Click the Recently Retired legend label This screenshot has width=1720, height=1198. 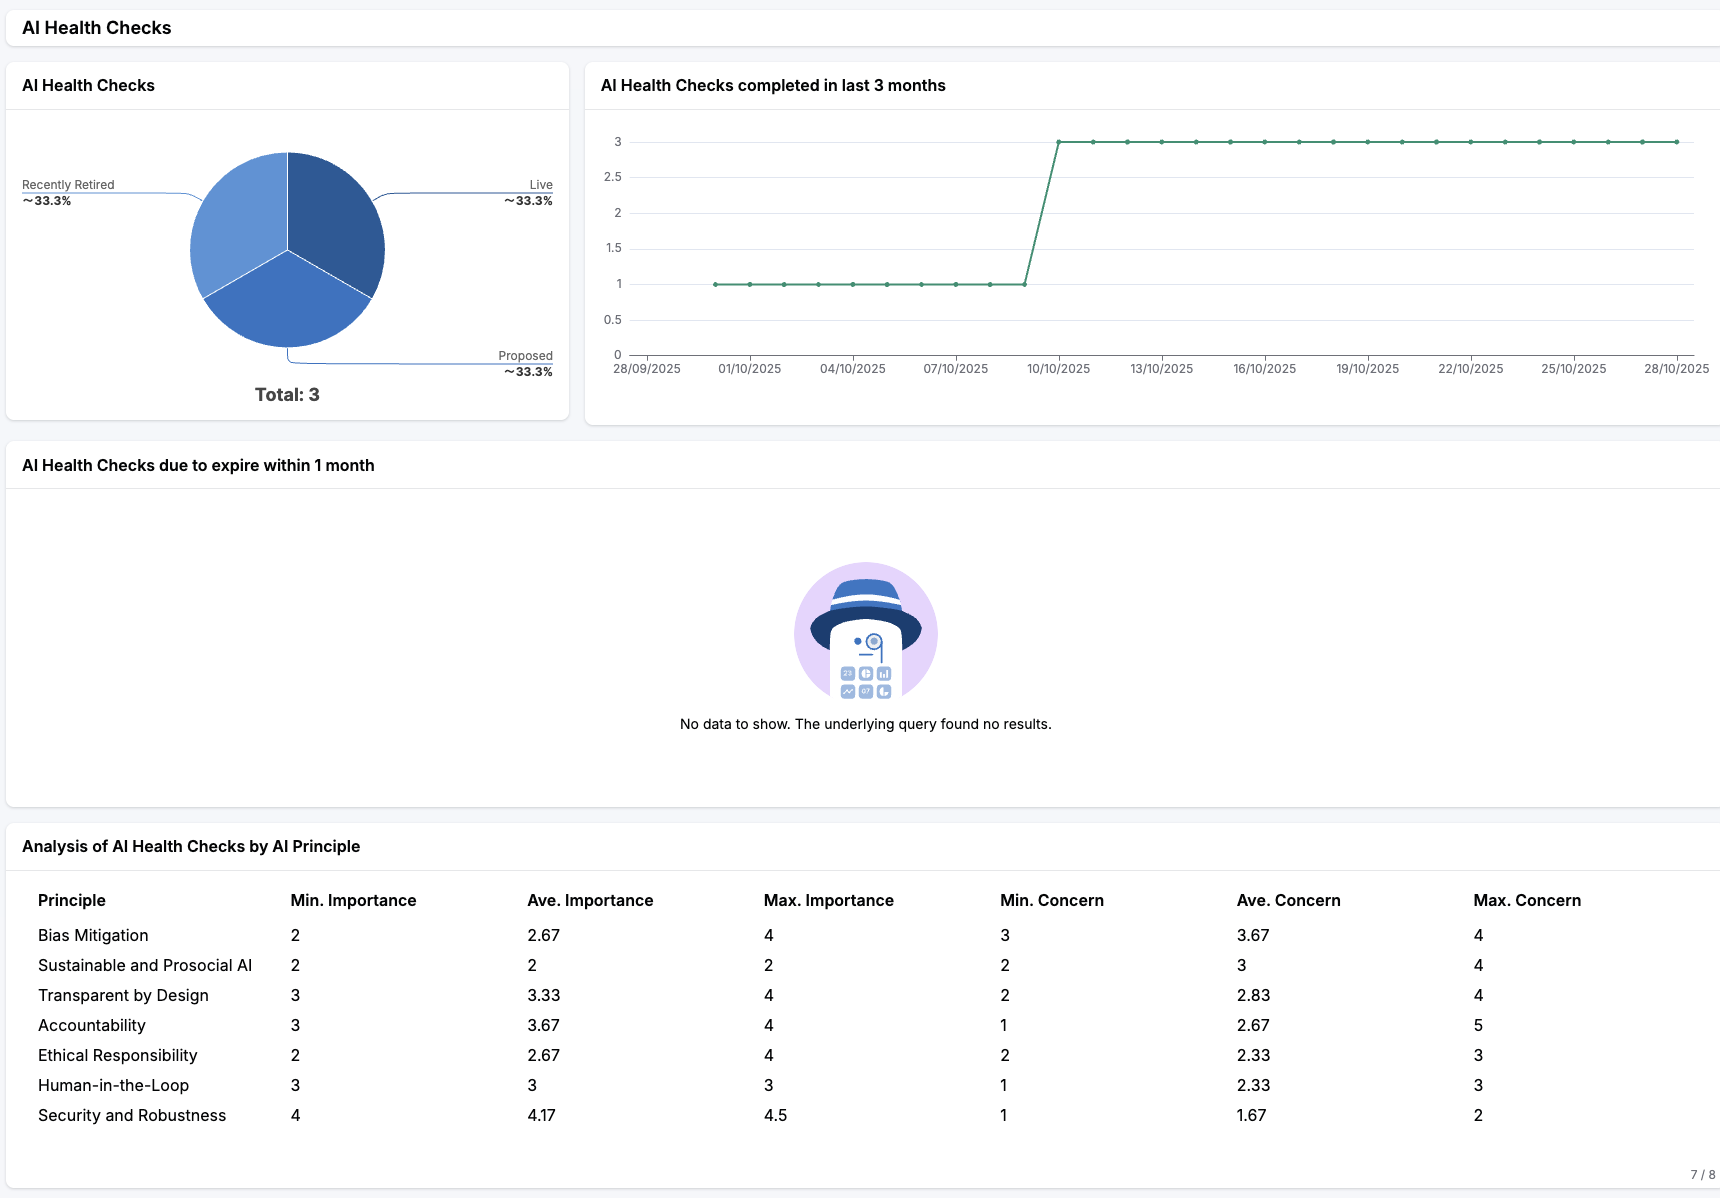(x=67, y=184)
